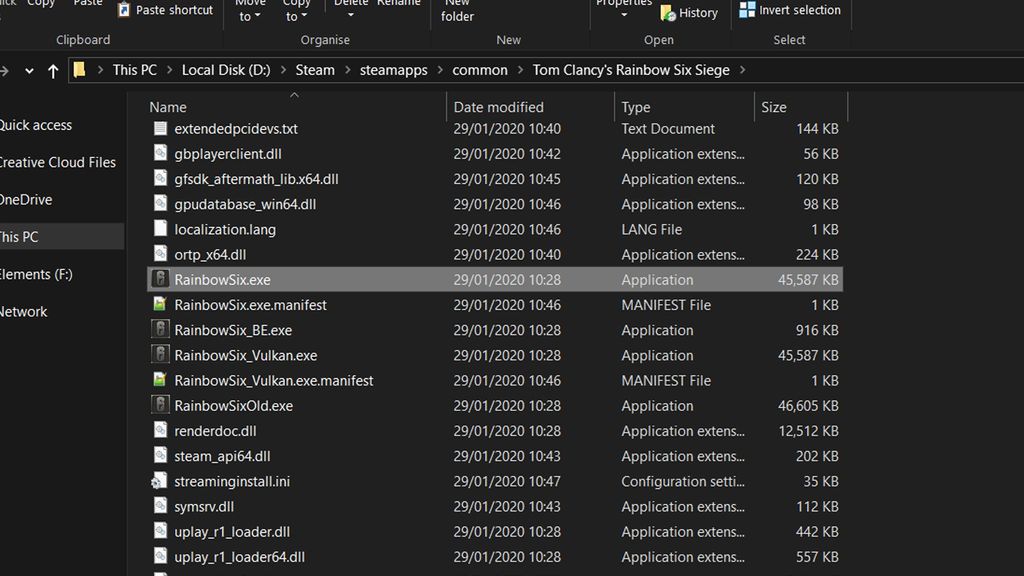Invert the current file selection
1024x576 pixels.
(x=791, y=10)
